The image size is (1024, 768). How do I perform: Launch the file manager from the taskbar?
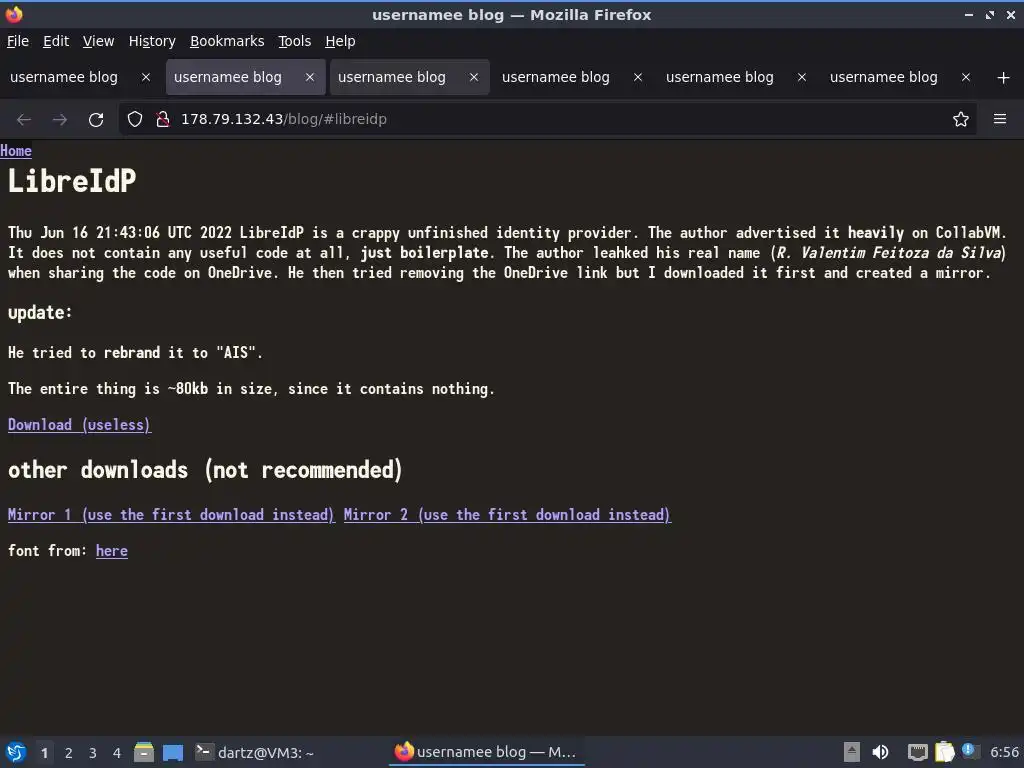144,752
